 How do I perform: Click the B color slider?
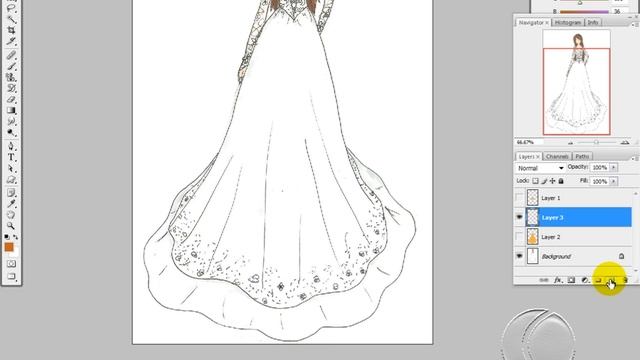click(x=584, y=11)
